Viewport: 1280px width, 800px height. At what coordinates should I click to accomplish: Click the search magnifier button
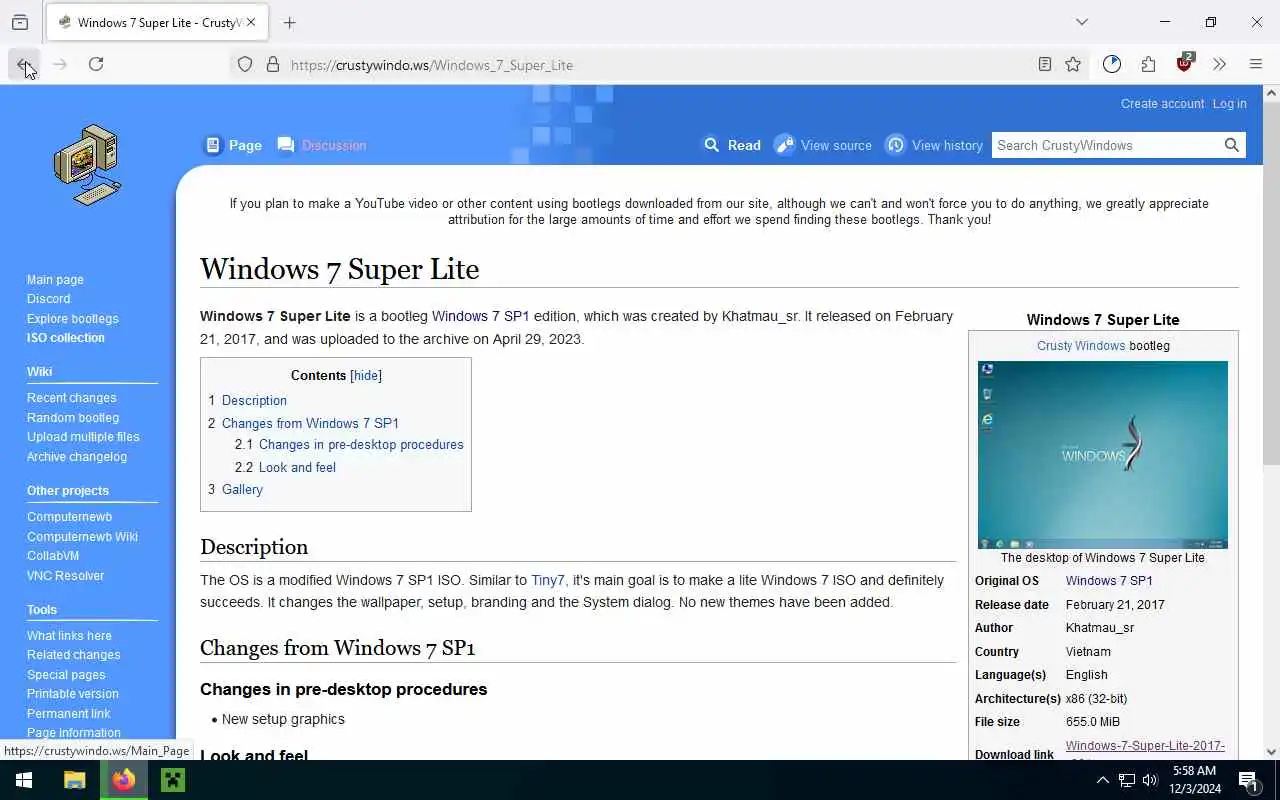pos(1232,145)
